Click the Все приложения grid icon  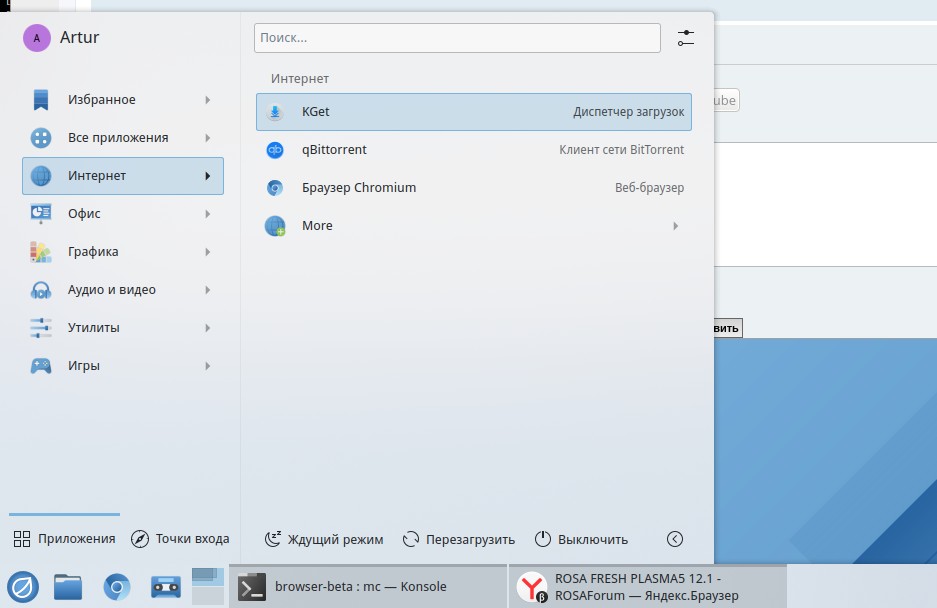pyautogui.click(x=41, y=138)
